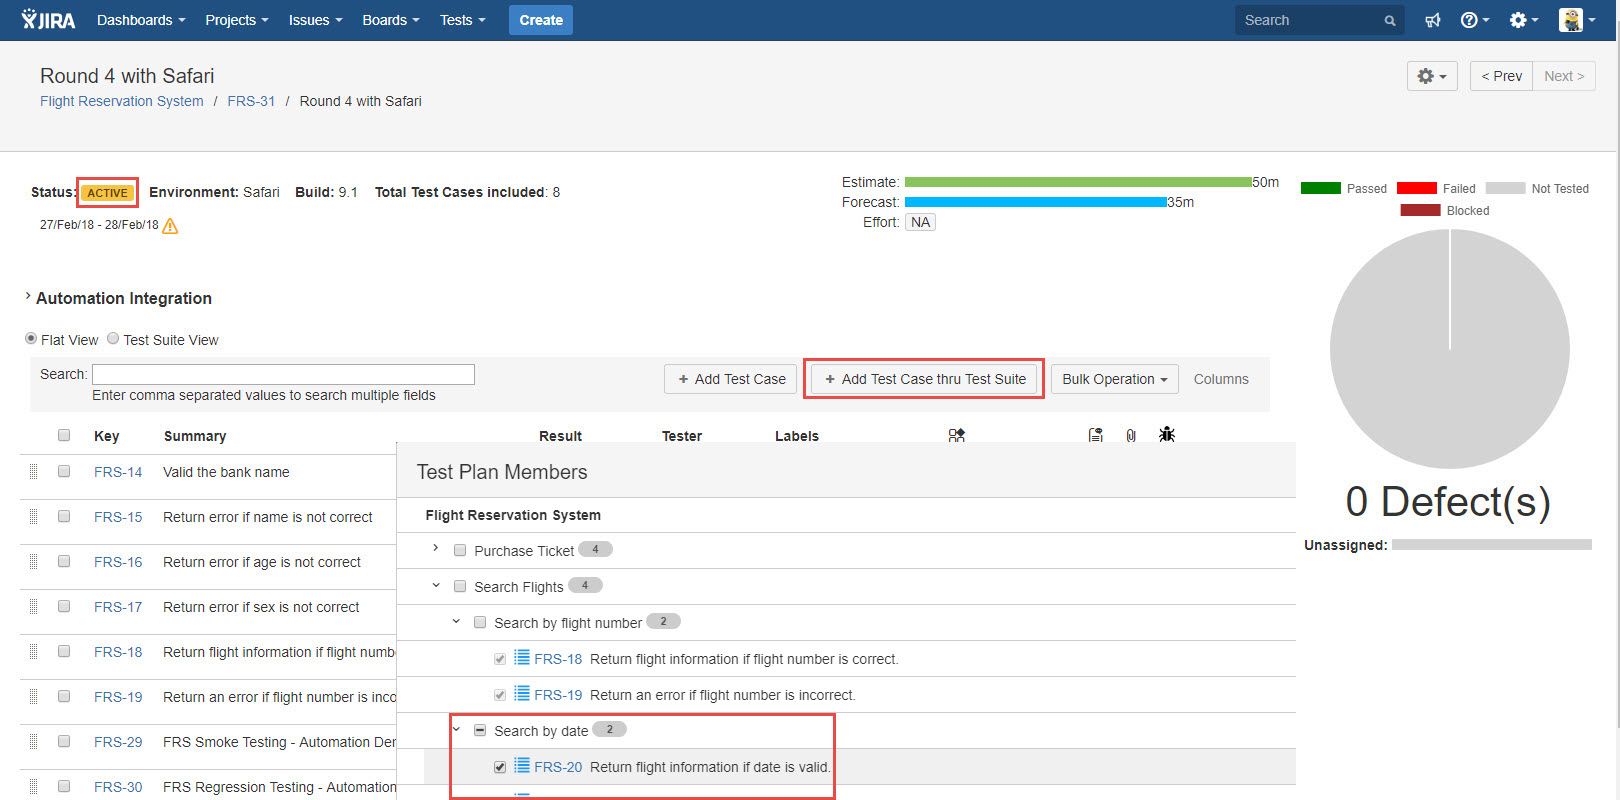
Task: Click test case icon beside FRS-19 in tree
Action: tap(522, 693)
